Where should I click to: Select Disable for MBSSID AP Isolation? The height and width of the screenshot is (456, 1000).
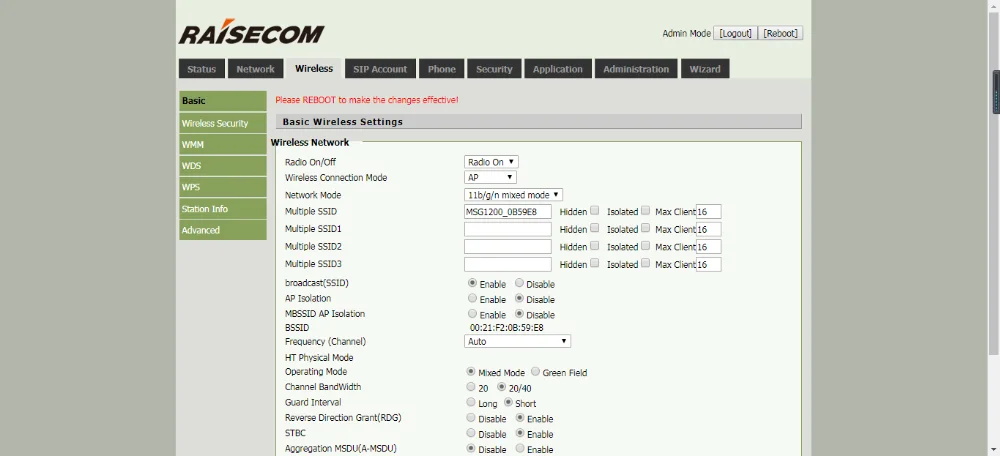[519, 314]
